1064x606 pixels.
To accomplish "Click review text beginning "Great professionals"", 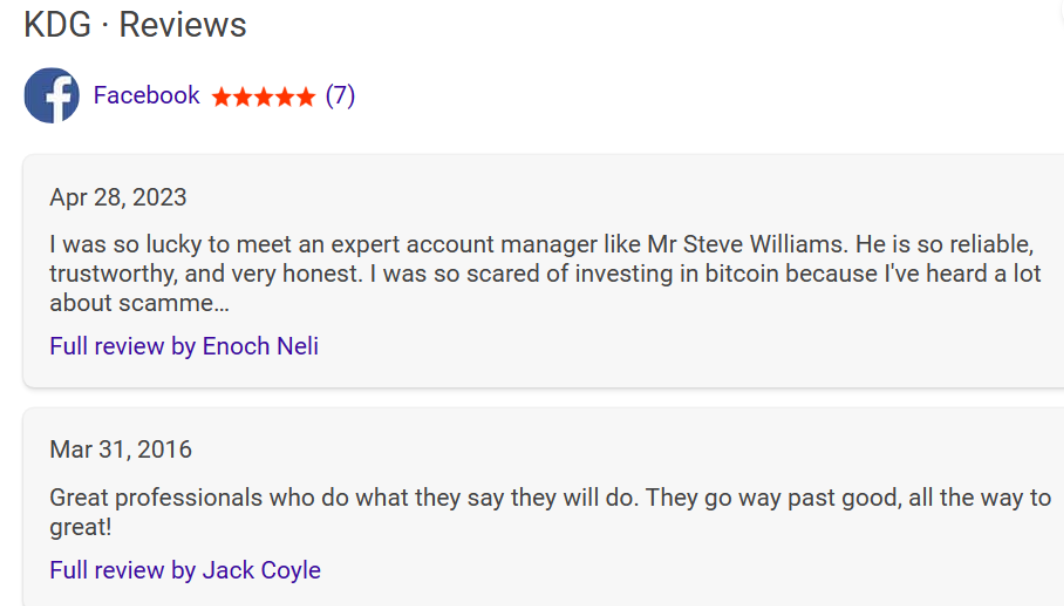I will [x=550, y=512].
